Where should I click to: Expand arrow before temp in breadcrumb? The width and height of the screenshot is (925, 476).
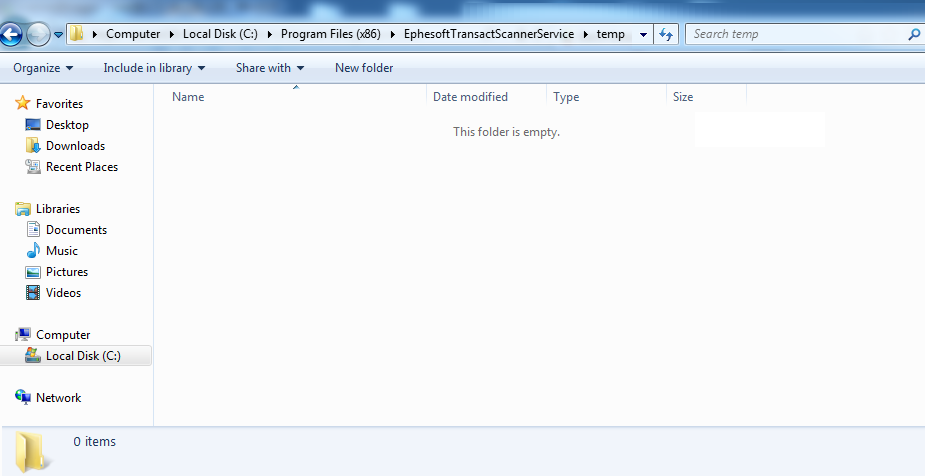585,34
